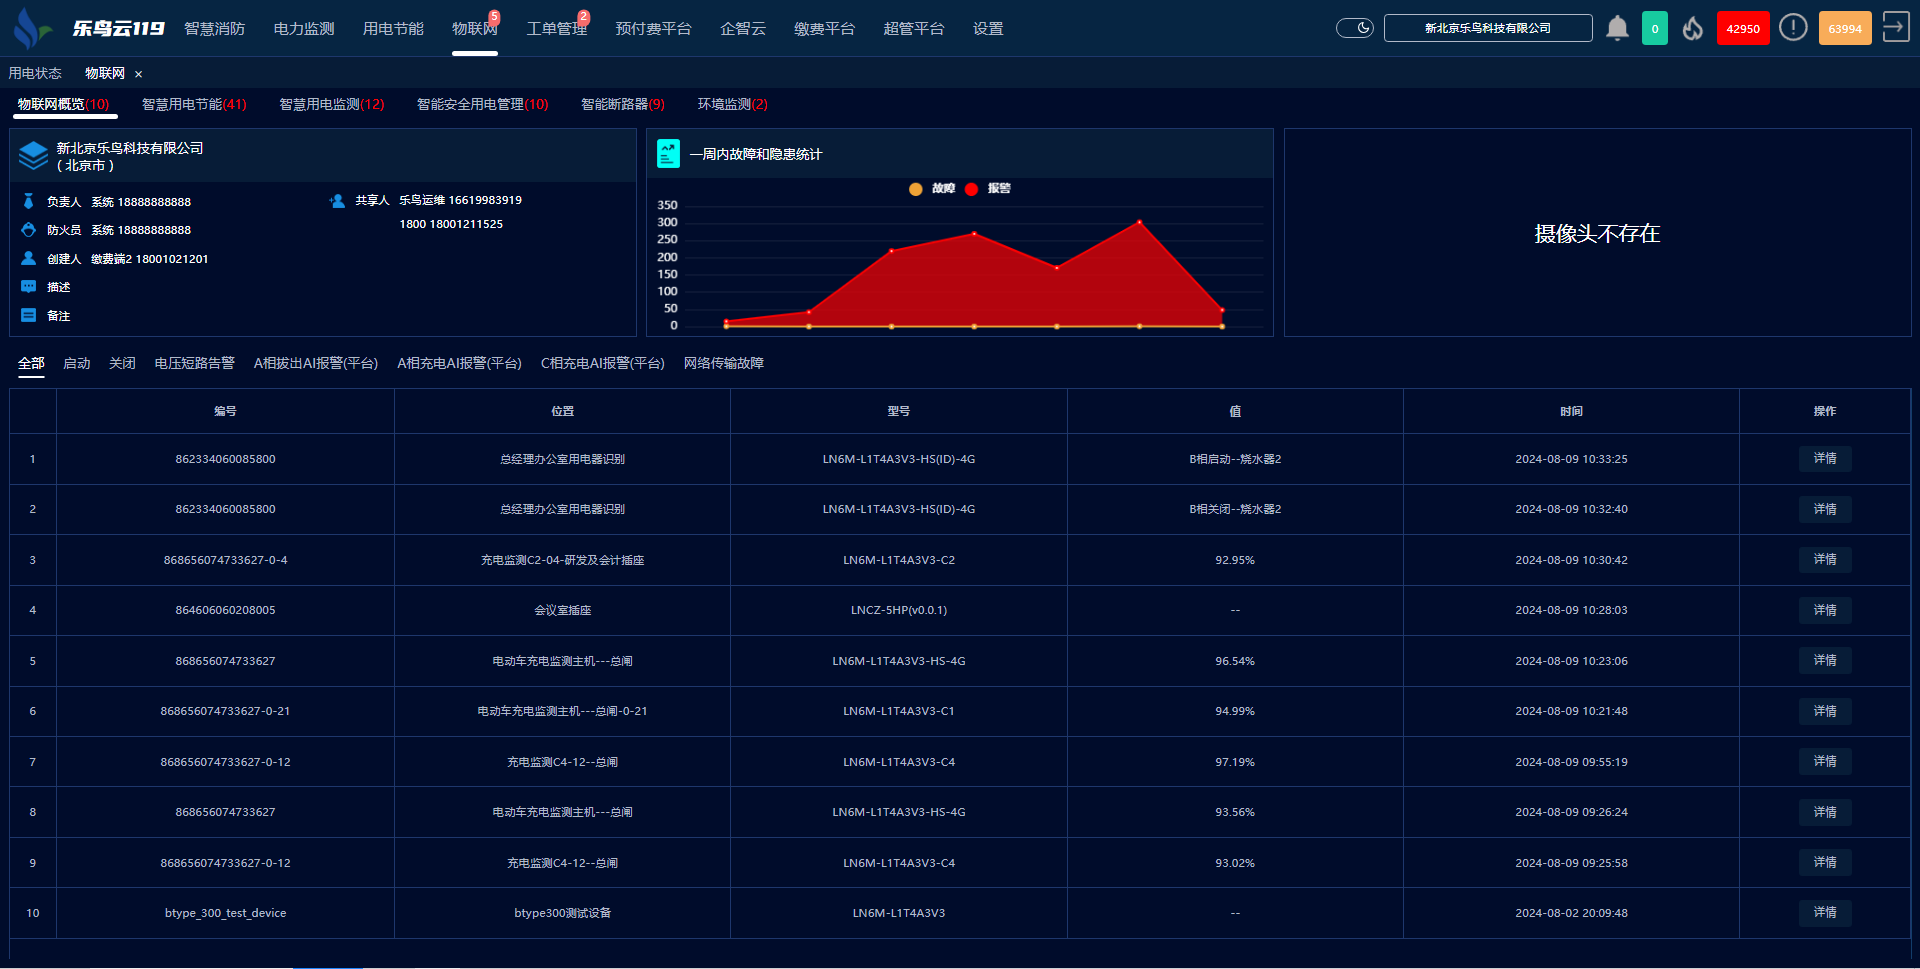Click the notification bell icon
This screenshot has width=1920, height=969.
coord(1617,28)
